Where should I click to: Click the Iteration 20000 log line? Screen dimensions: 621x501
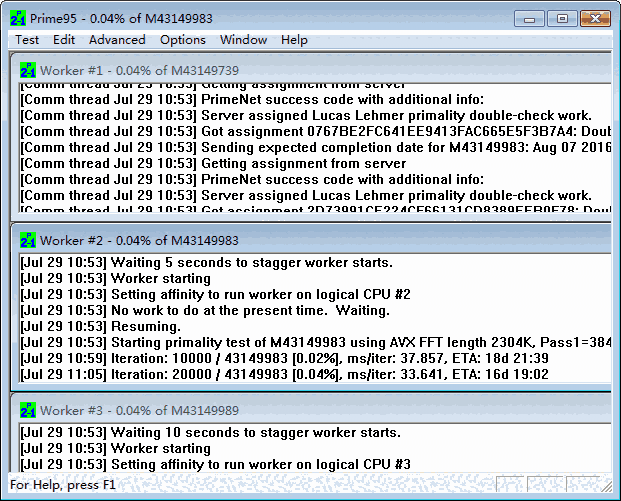coord(285,374)
